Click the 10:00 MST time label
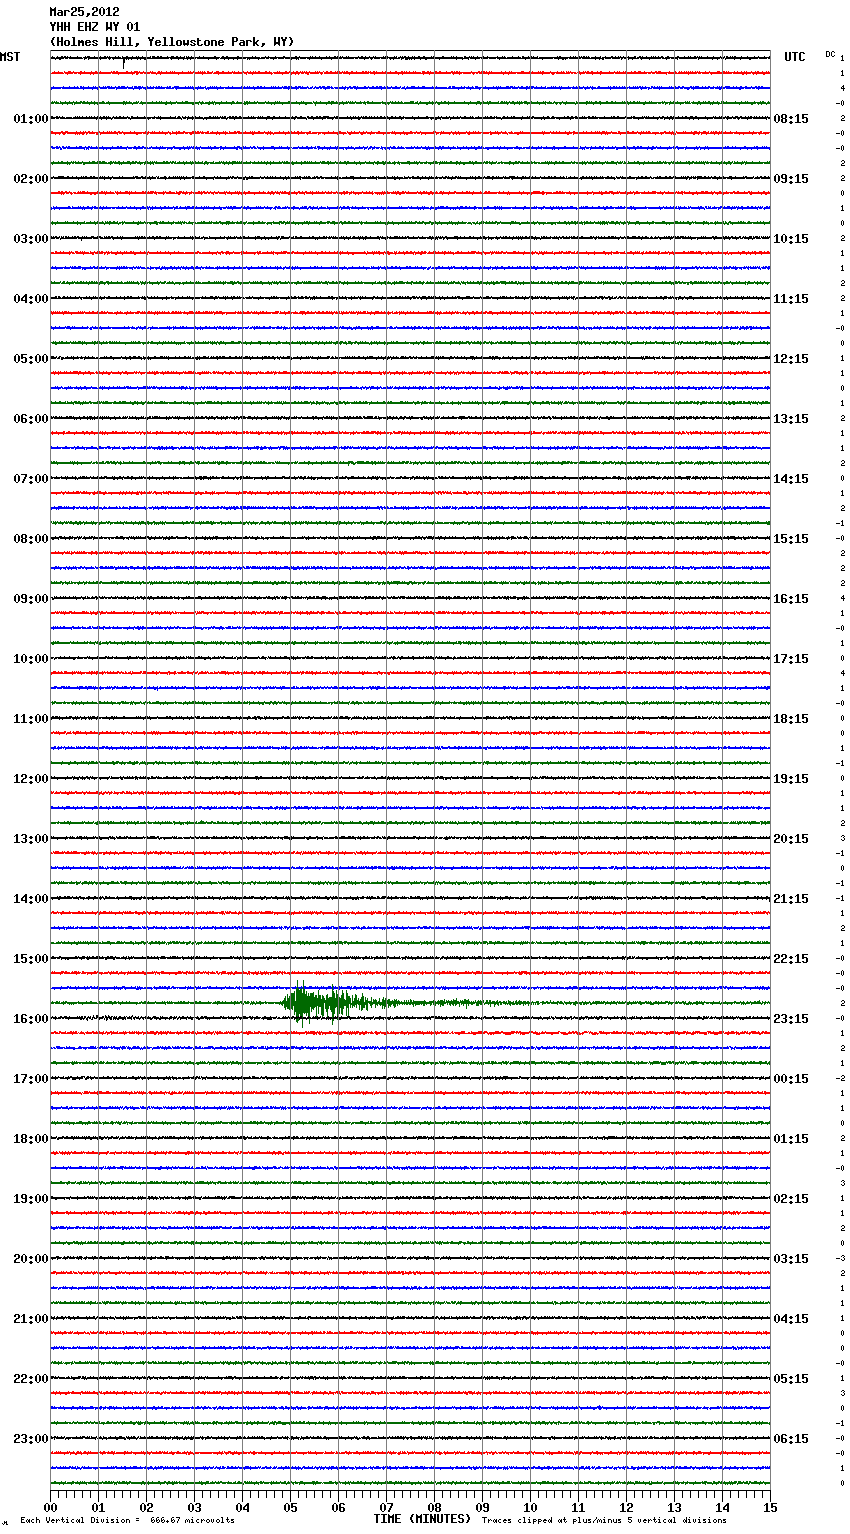 pos(31,659)
